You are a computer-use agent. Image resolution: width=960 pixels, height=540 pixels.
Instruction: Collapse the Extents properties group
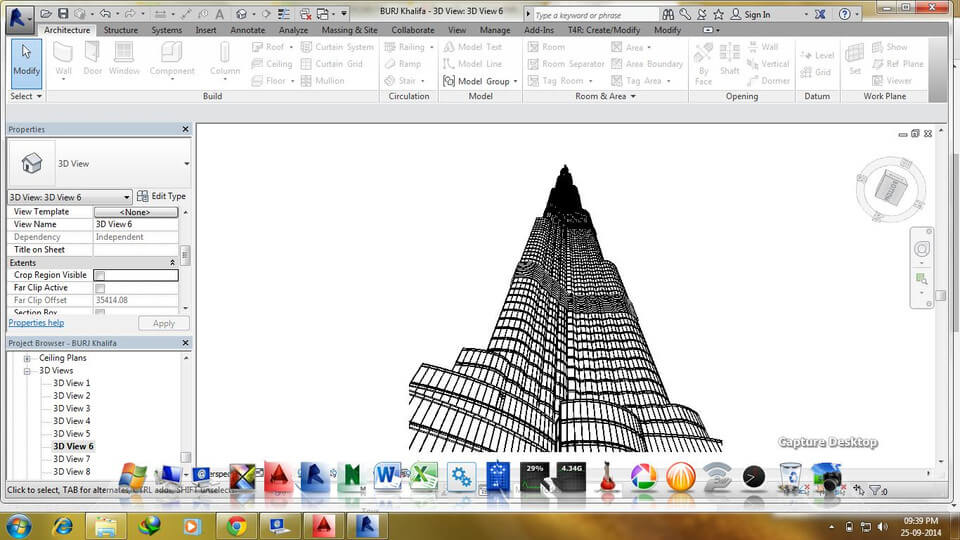(x=172, y=263)
